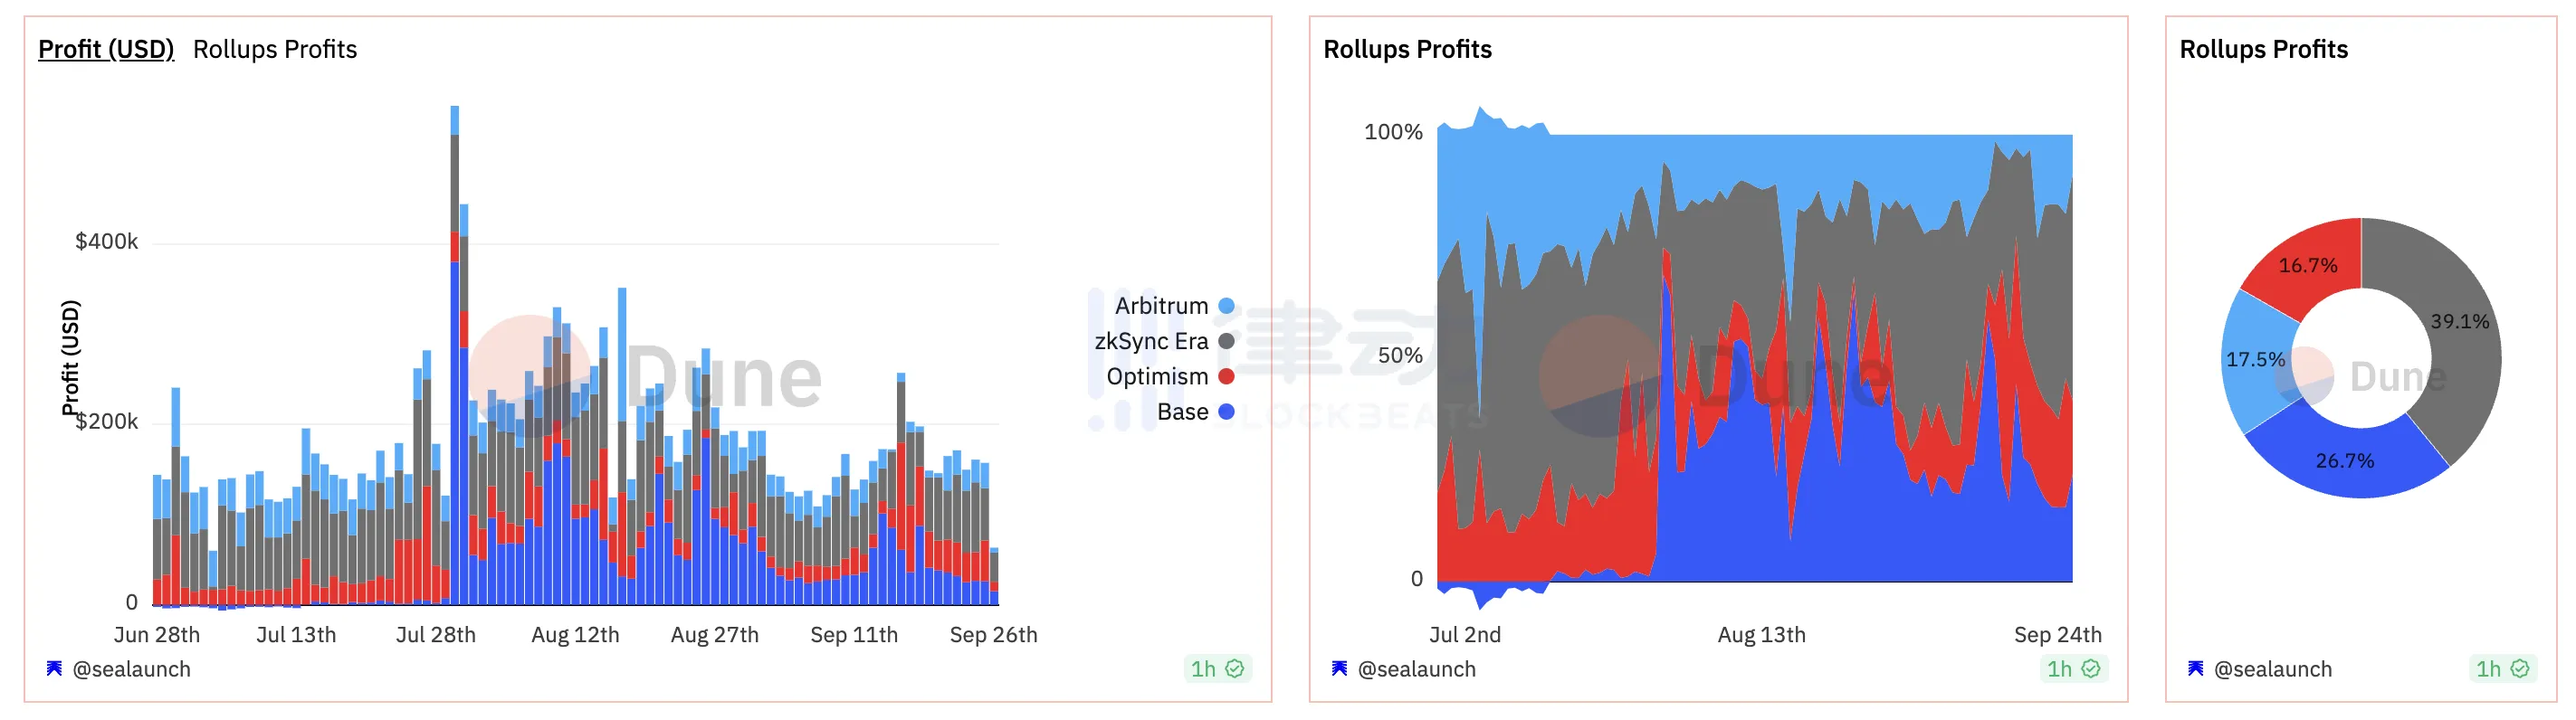The width and height of the screenshot is (2576, 720).
Task: Click the Arbitrum light-blue legend dot
Action: tap(1227, 306)
